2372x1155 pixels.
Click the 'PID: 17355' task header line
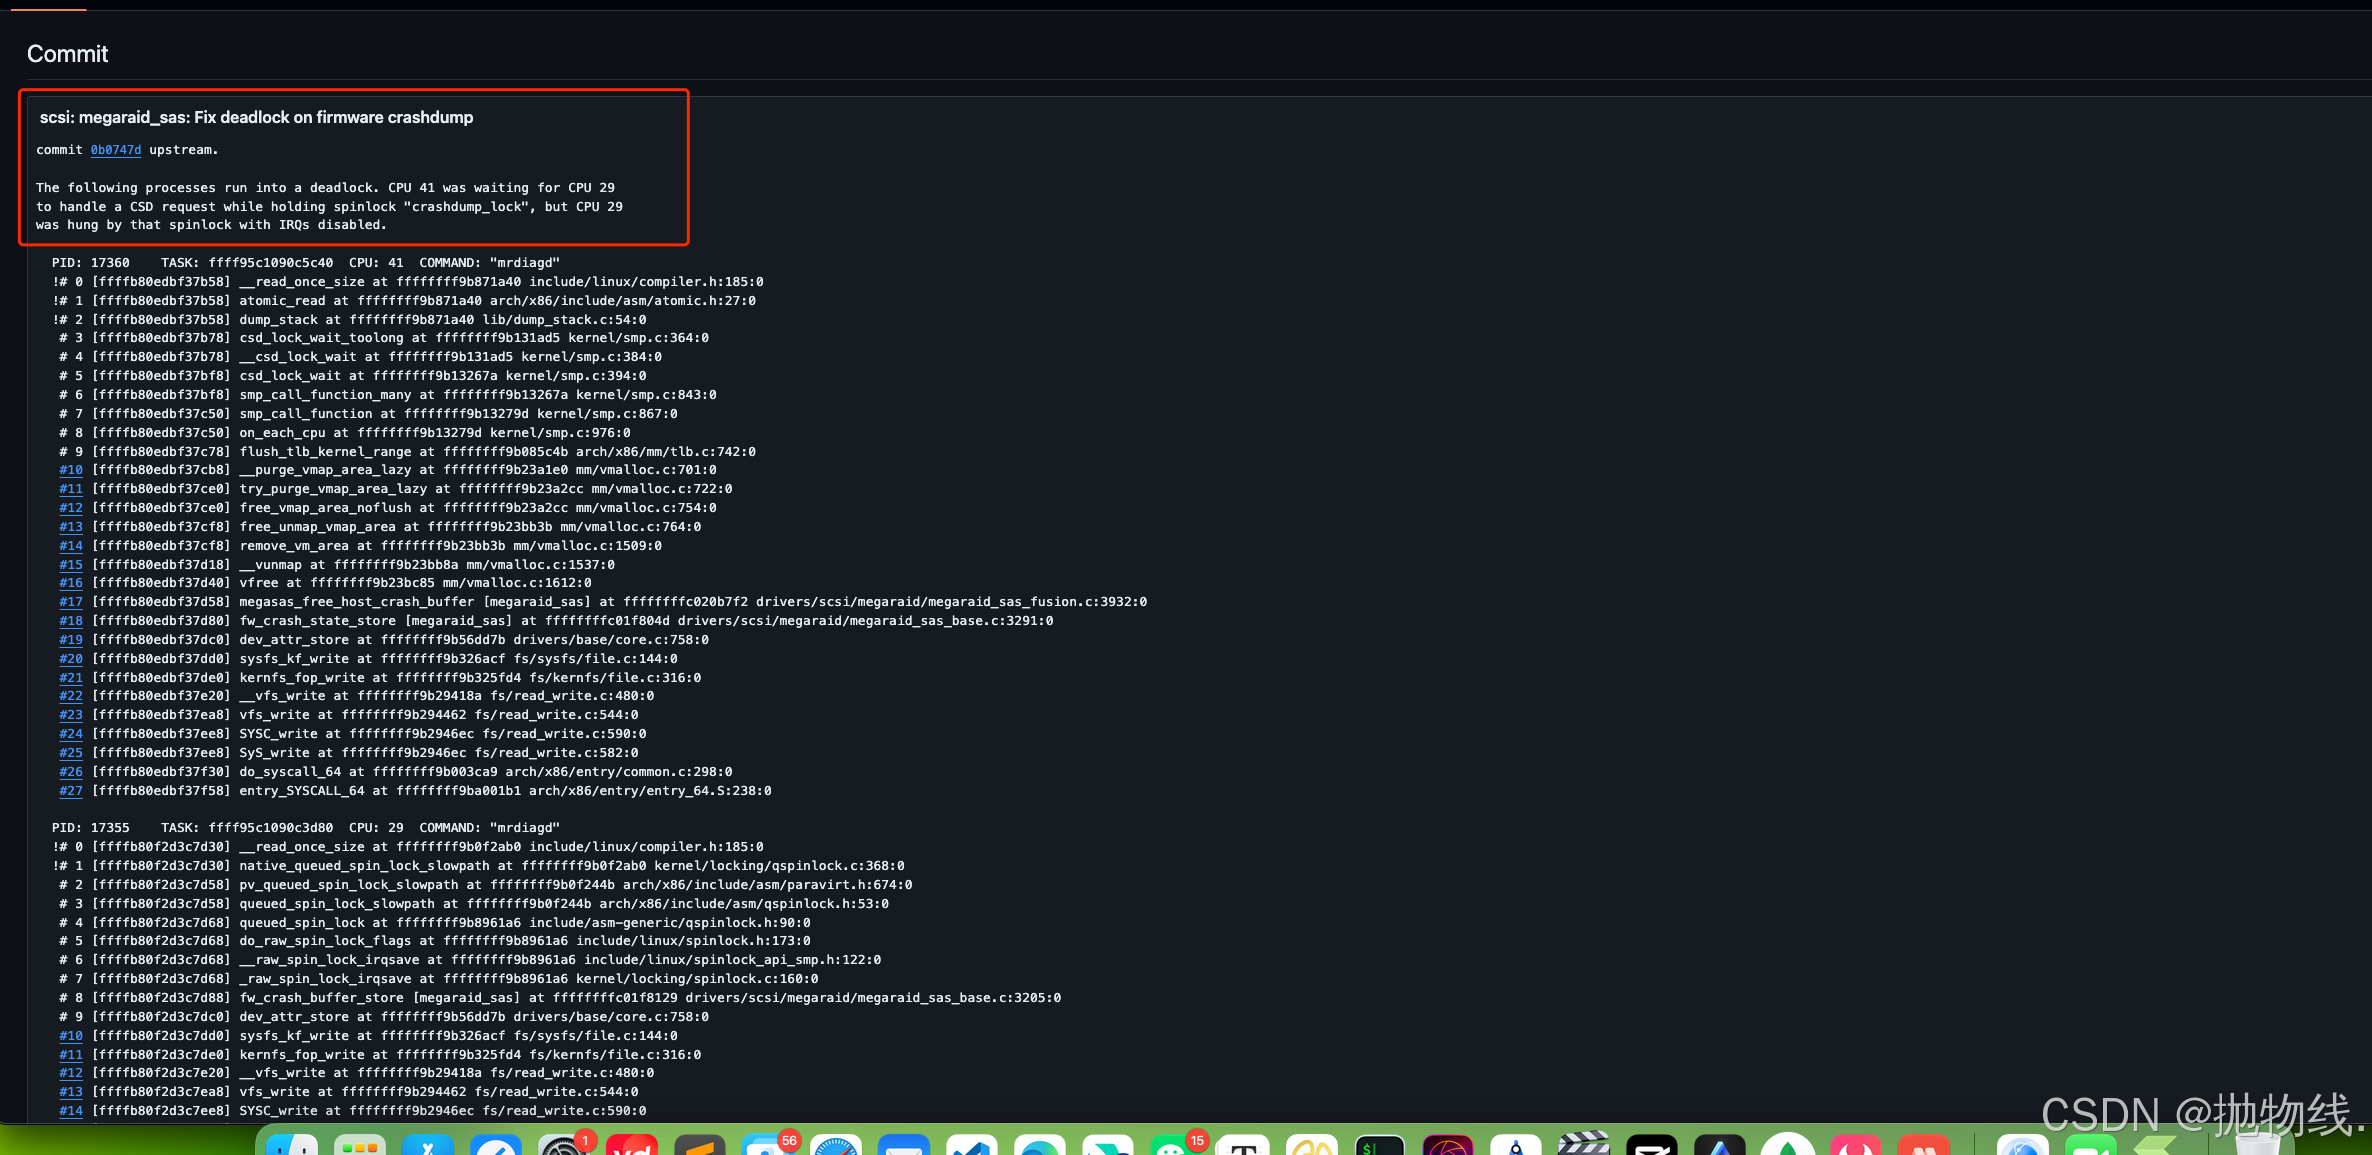(x=306, y=828)
